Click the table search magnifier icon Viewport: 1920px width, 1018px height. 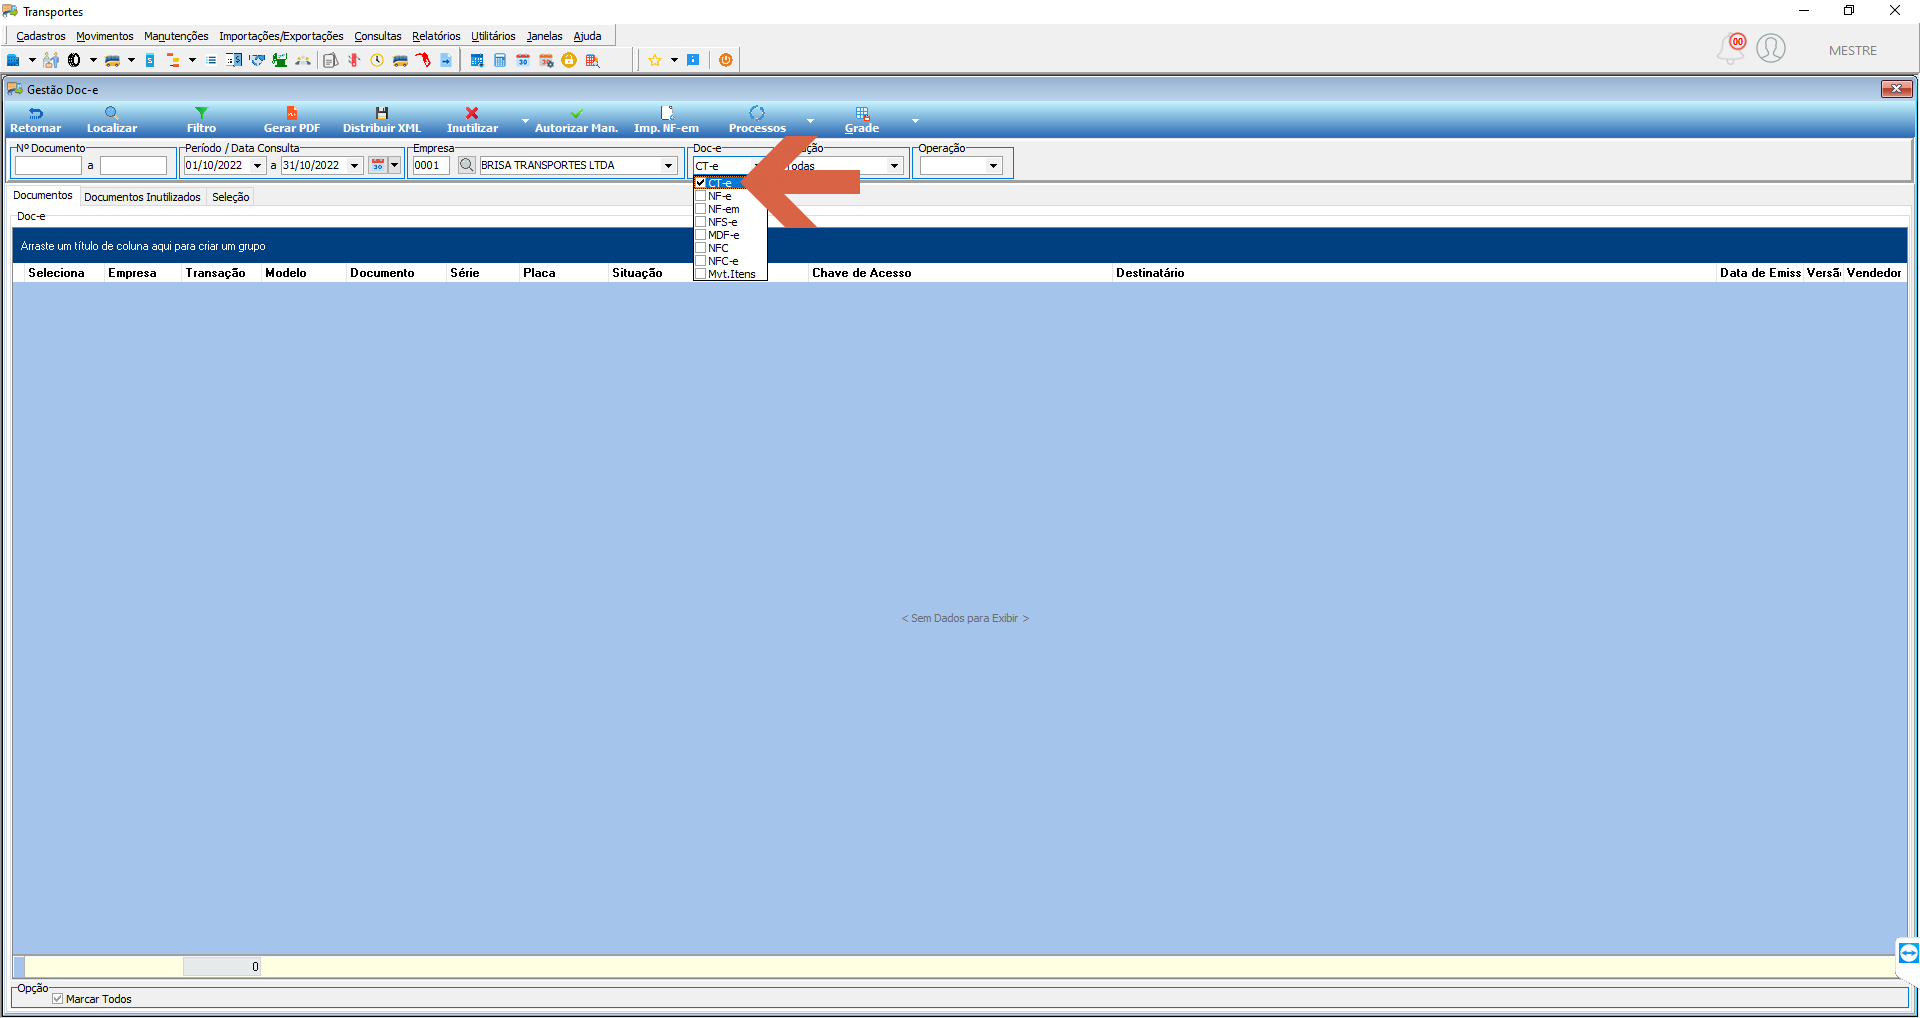point(592,60)
